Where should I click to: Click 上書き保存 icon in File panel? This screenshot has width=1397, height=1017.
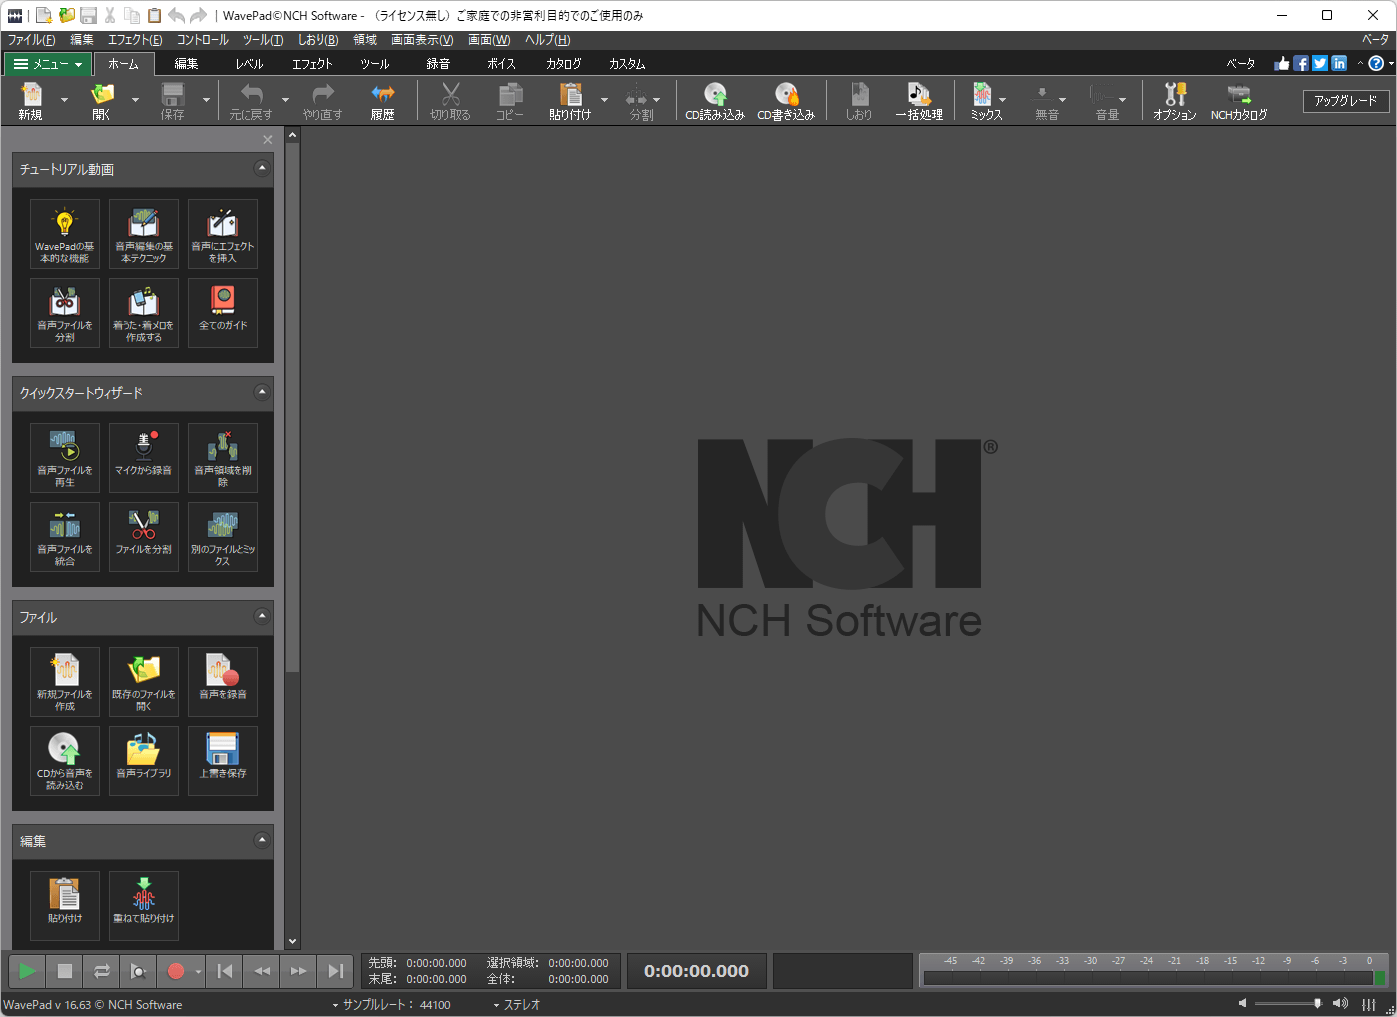coord(223,761)
